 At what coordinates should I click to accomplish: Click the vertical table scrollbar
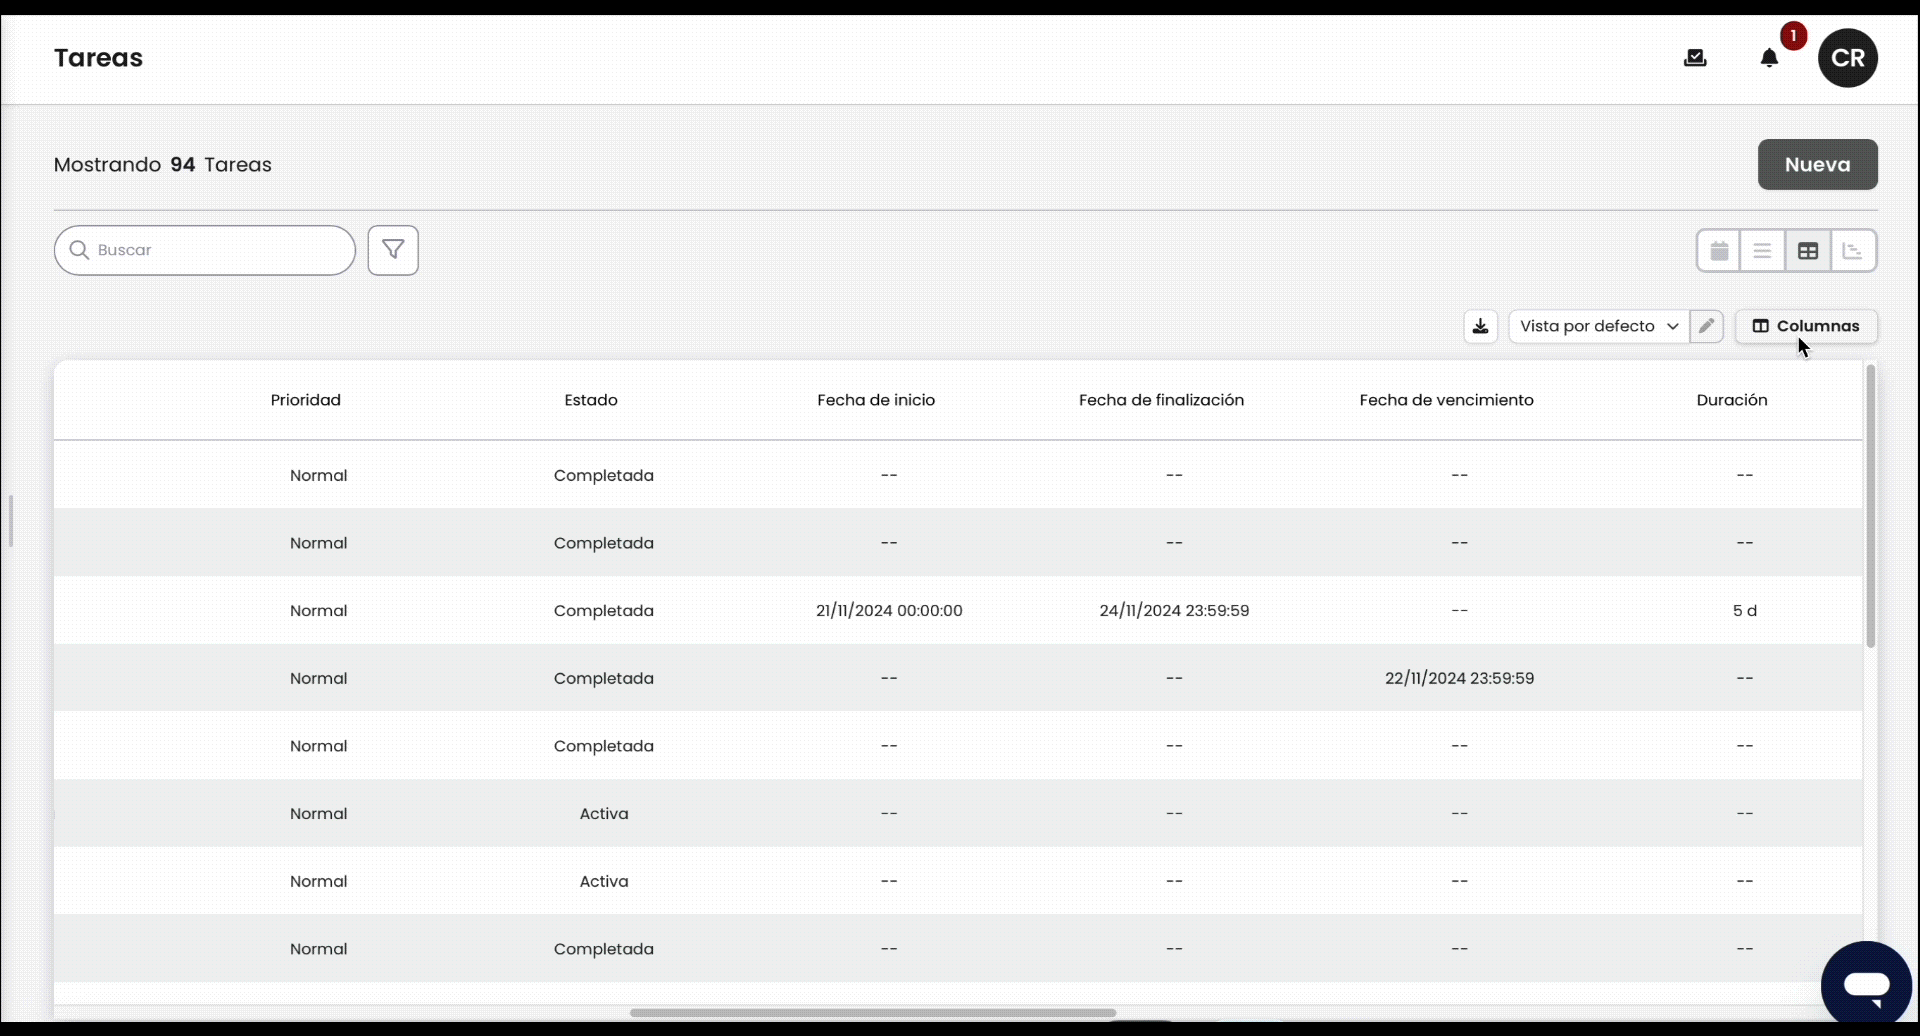1870,506
